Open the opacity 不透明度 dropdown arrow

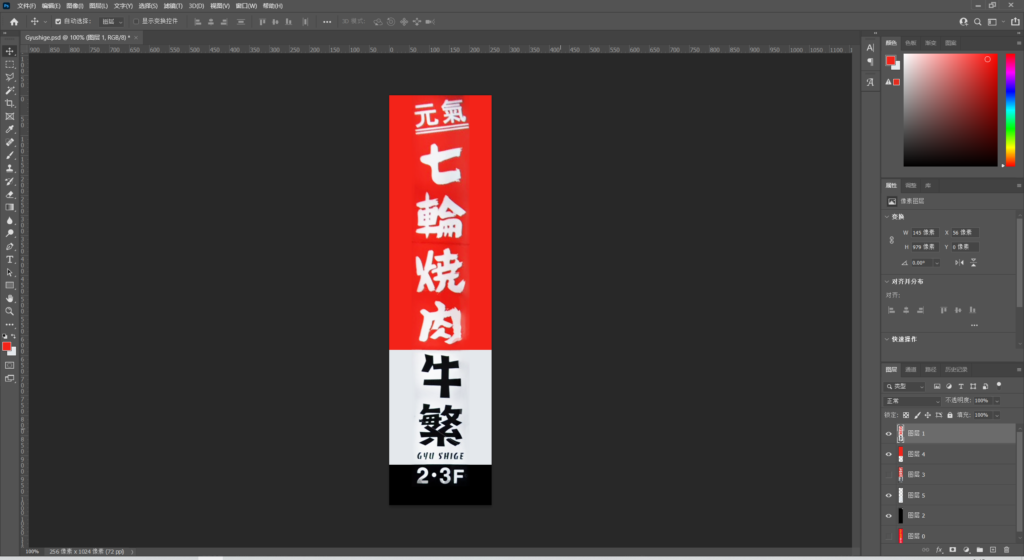tap(997, 401)
